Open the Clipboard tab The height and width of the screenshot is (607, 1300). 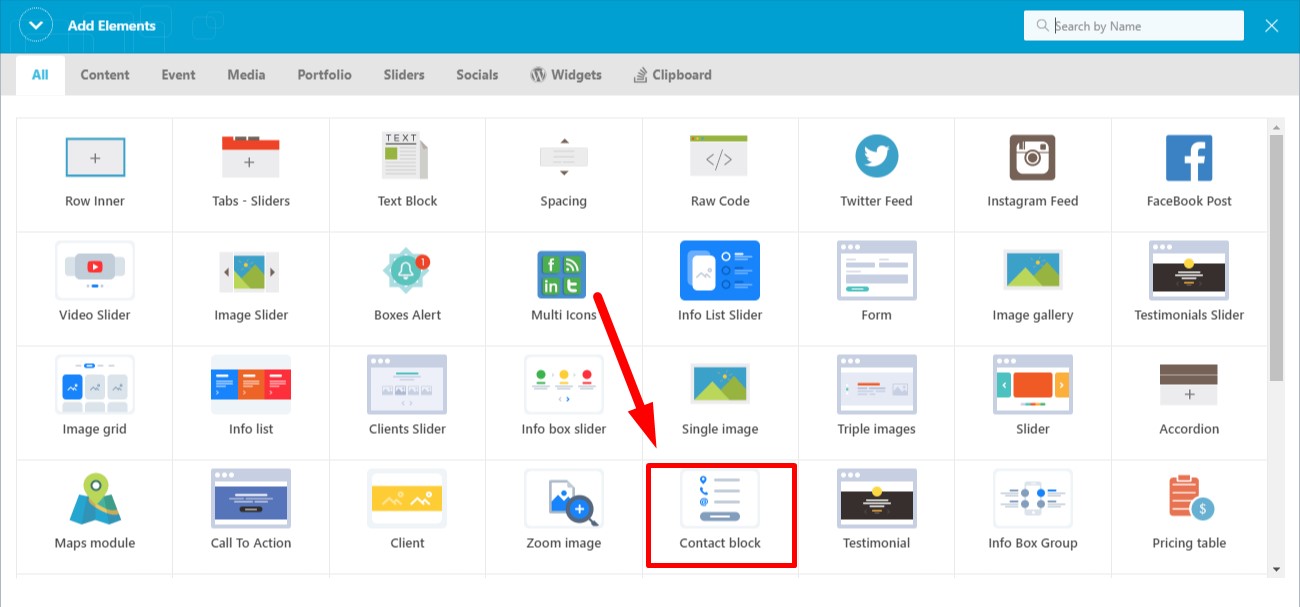pyautogui.click(x=672, y=75)
